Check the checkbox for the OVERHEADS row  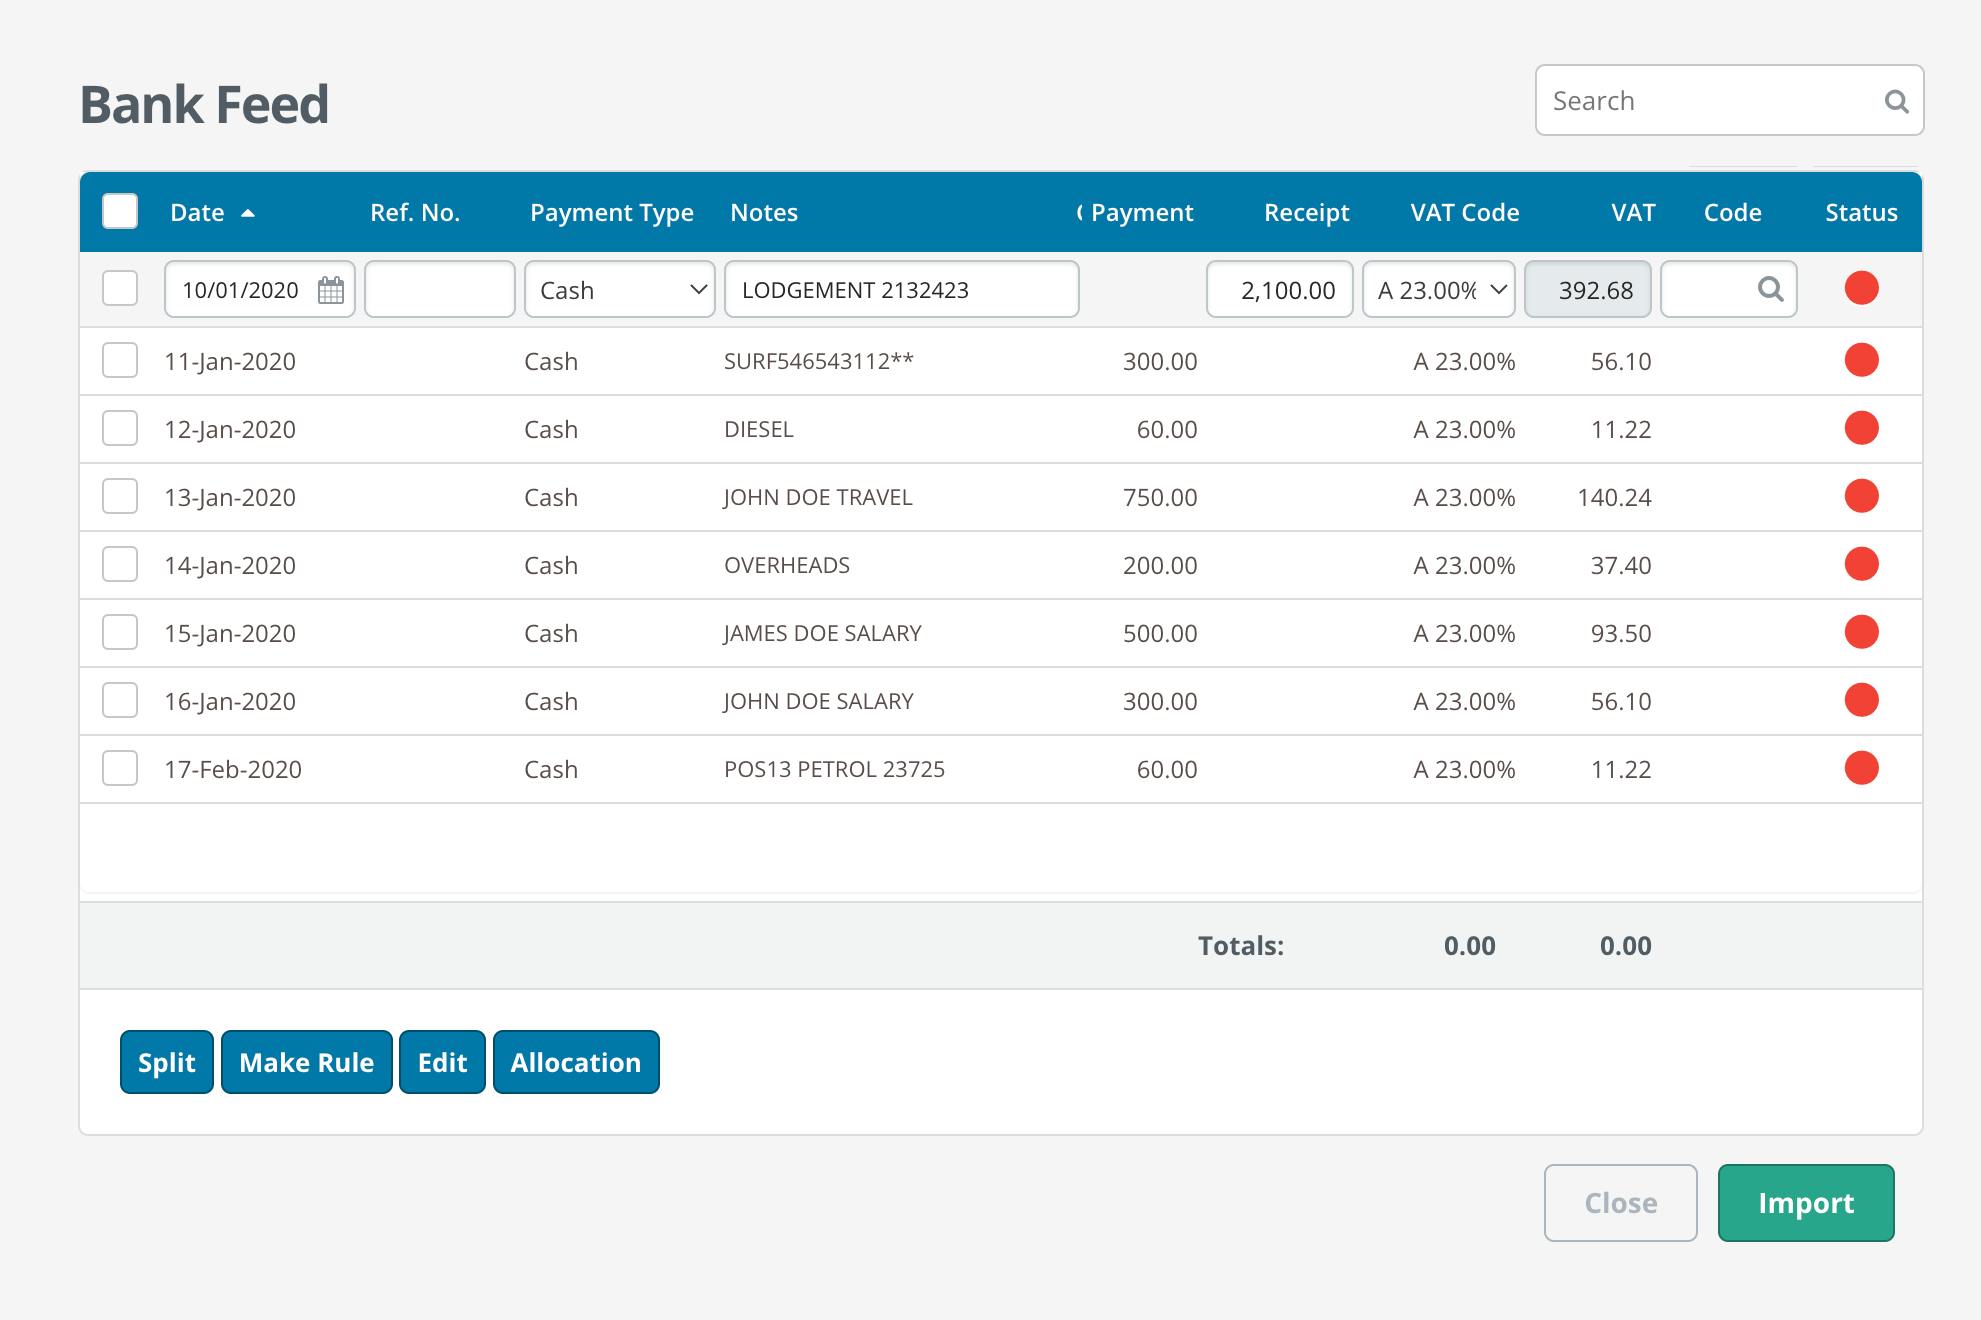click(119, 563)
